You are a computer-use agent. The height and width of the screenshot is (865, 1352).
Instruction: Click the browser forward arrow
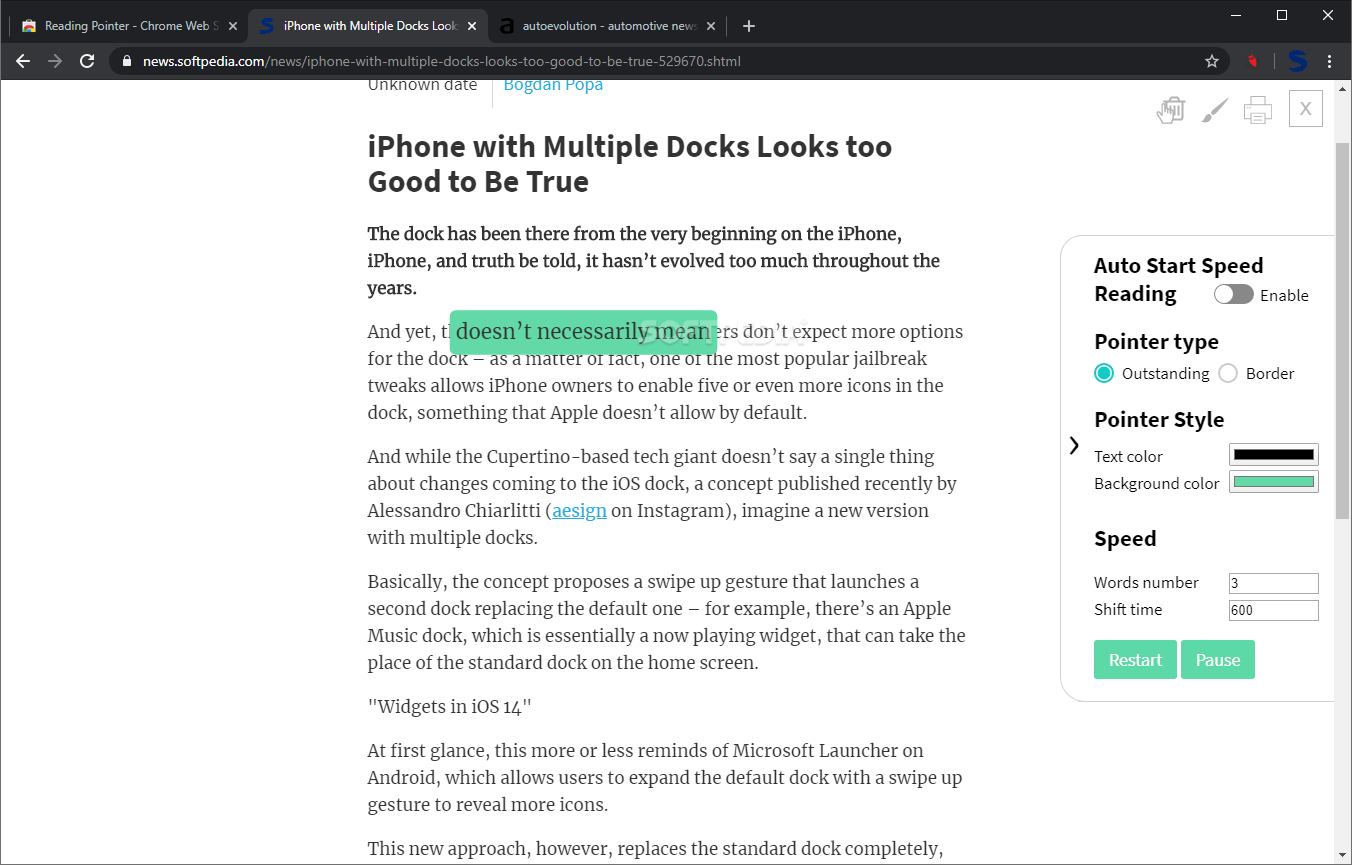pos(55,61)
